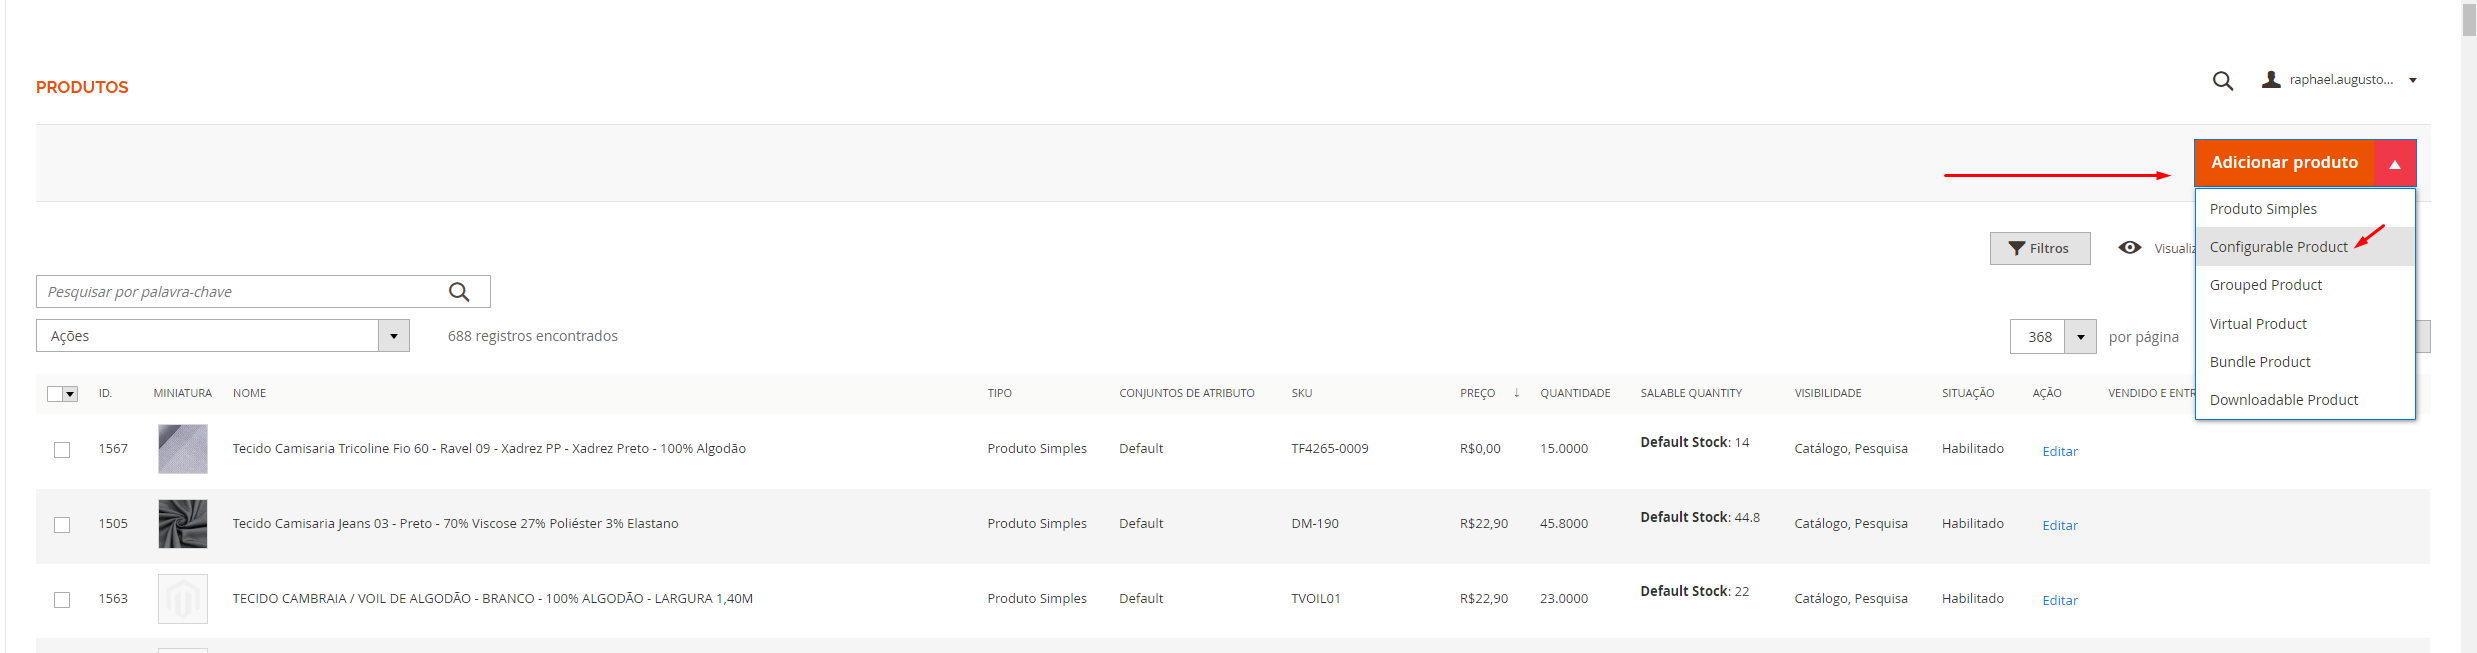This screenshot has height=653, width=2477.
Task: Click thumbnail of Tecido Camisaria Jeans 03
Action: pyautogui.click(x=183, y=524)
